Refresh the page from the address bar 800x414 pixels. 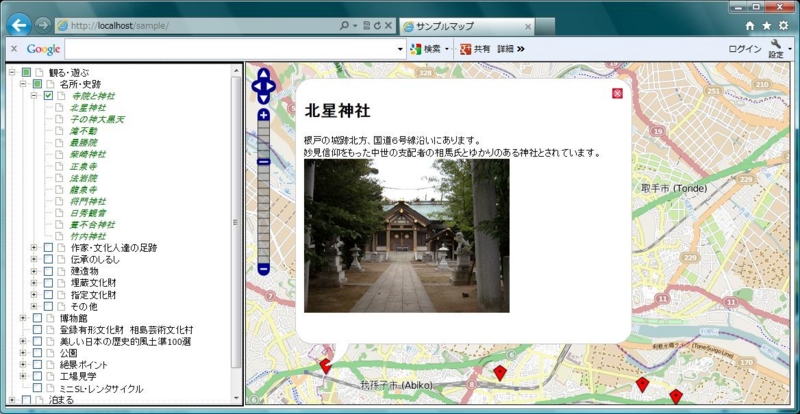(x=378, y=26)
